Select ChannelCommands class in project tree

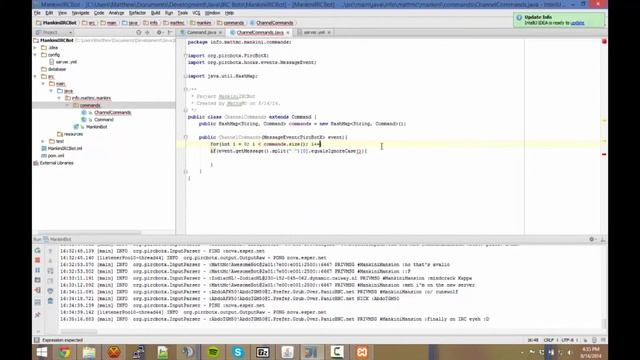112,113
